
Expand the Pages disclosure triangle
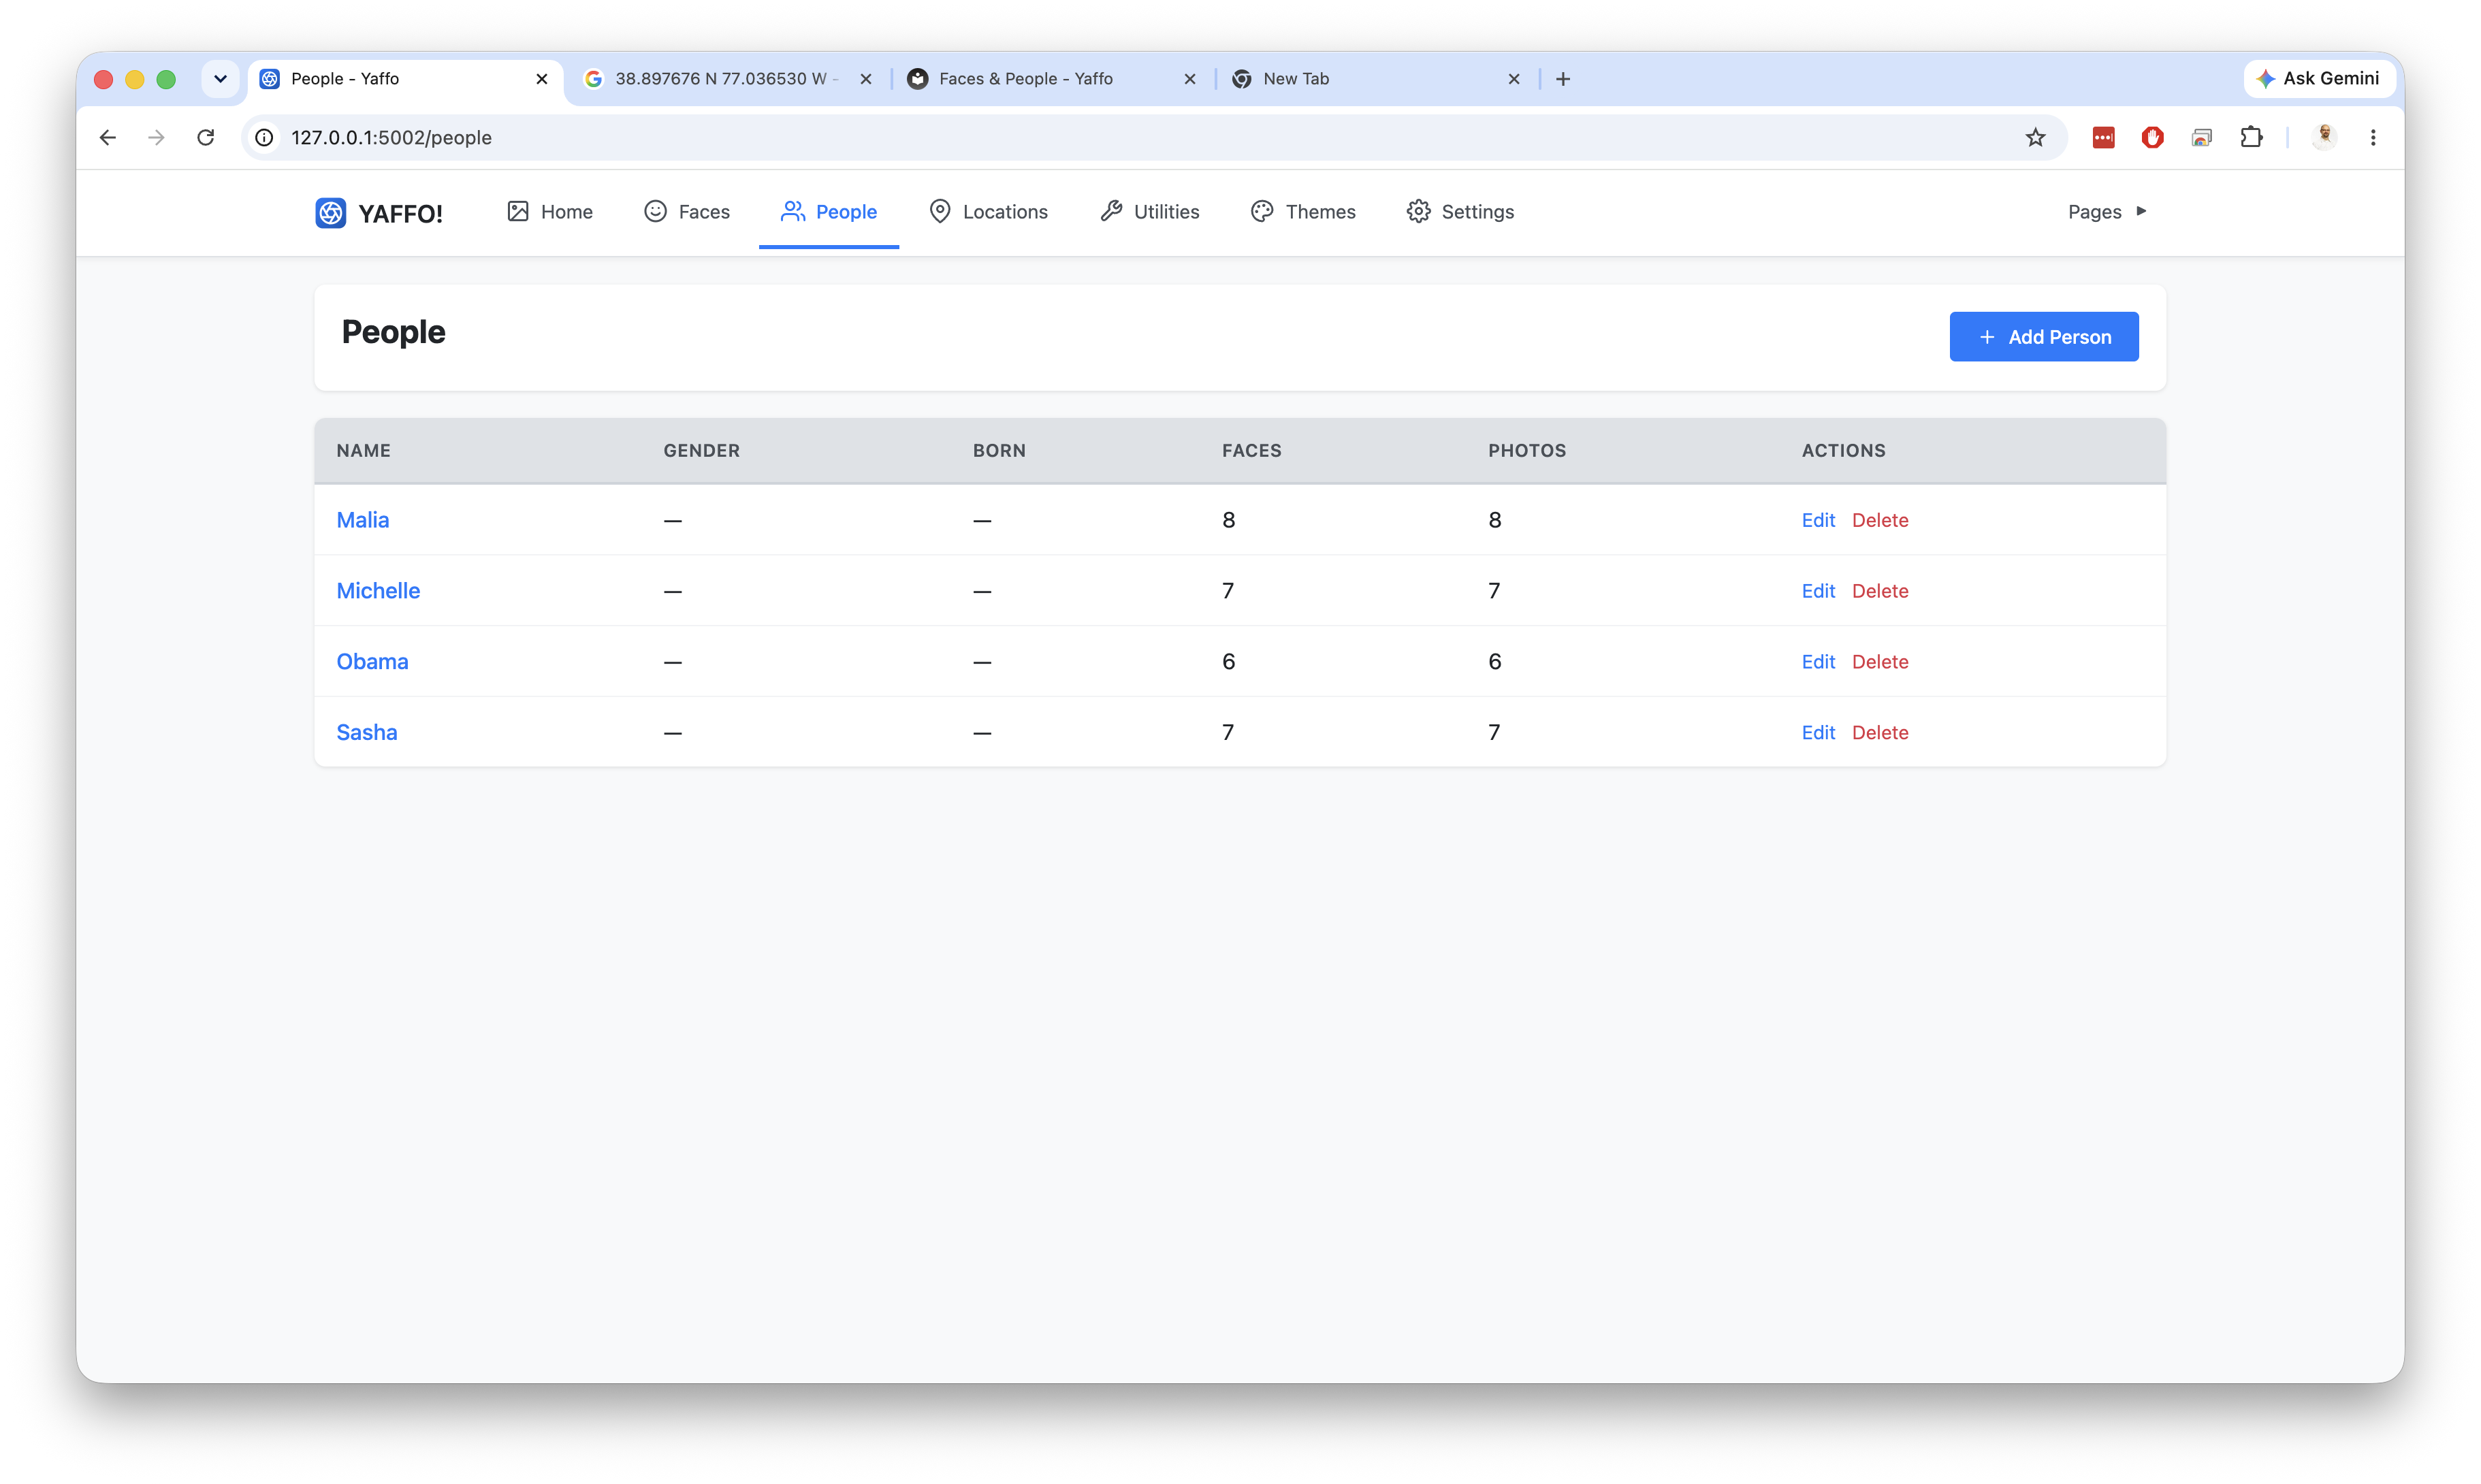click(2141, 211)
